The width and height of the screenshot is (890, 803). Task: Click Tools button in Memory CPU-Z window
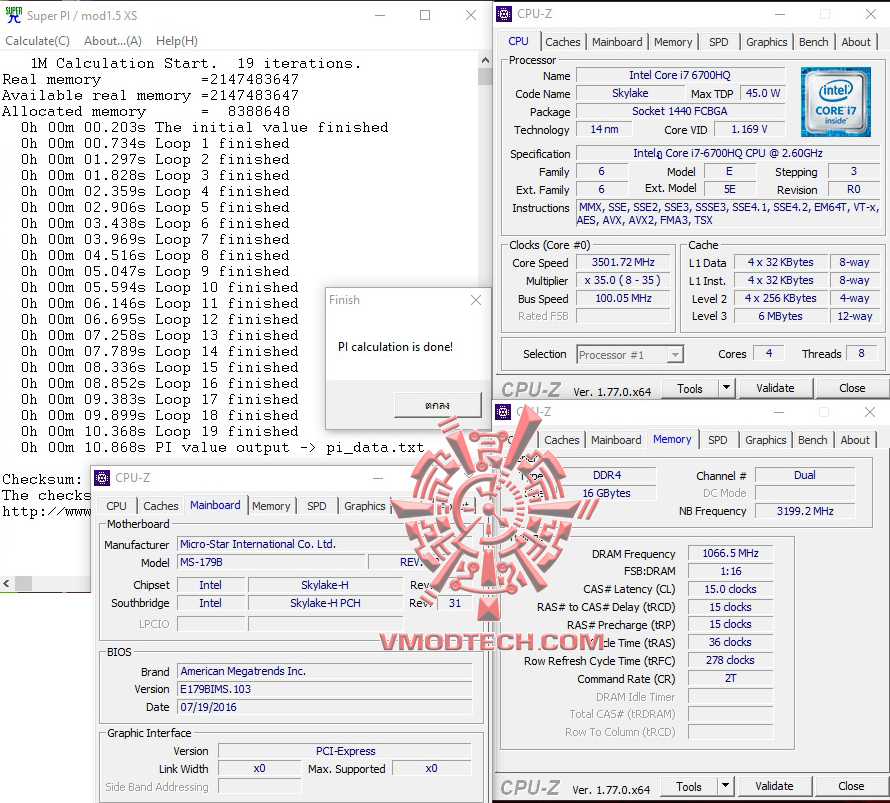click(x=689, y=787)
